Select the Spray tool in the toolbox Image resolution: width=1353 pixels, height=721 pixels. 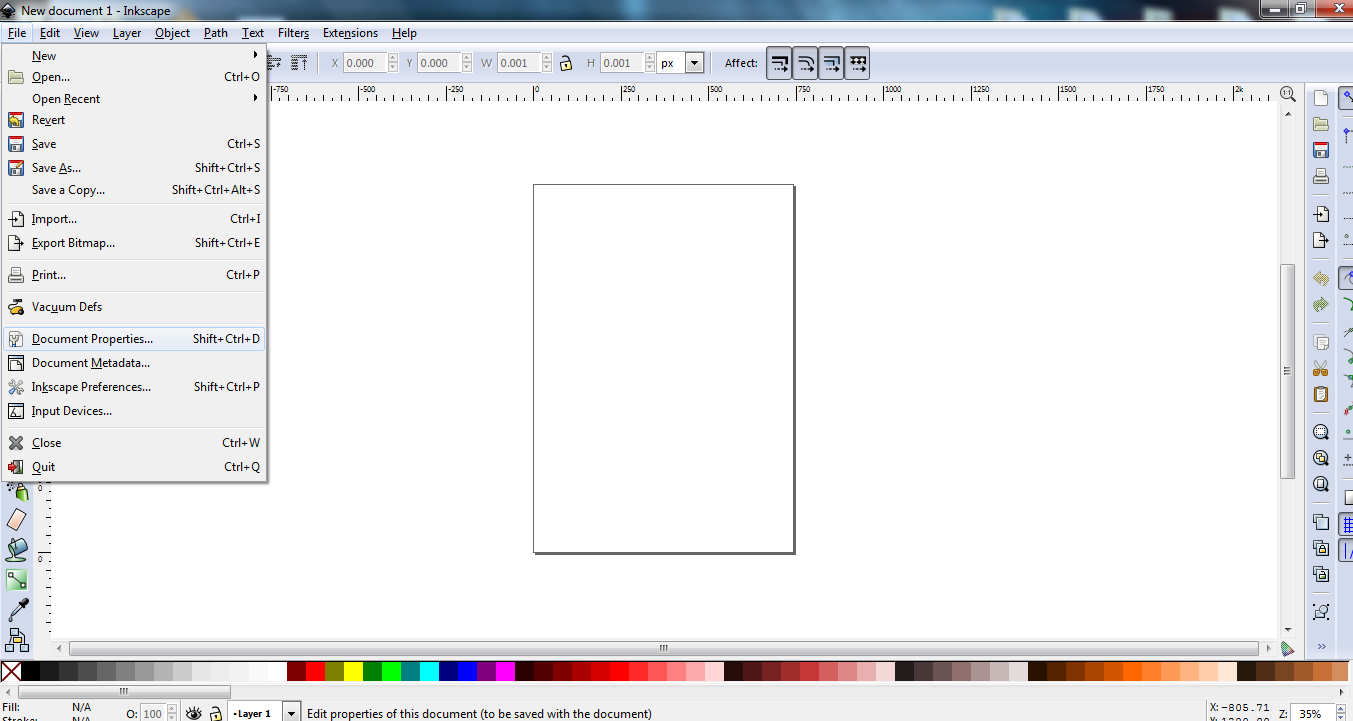click(17, 490)
